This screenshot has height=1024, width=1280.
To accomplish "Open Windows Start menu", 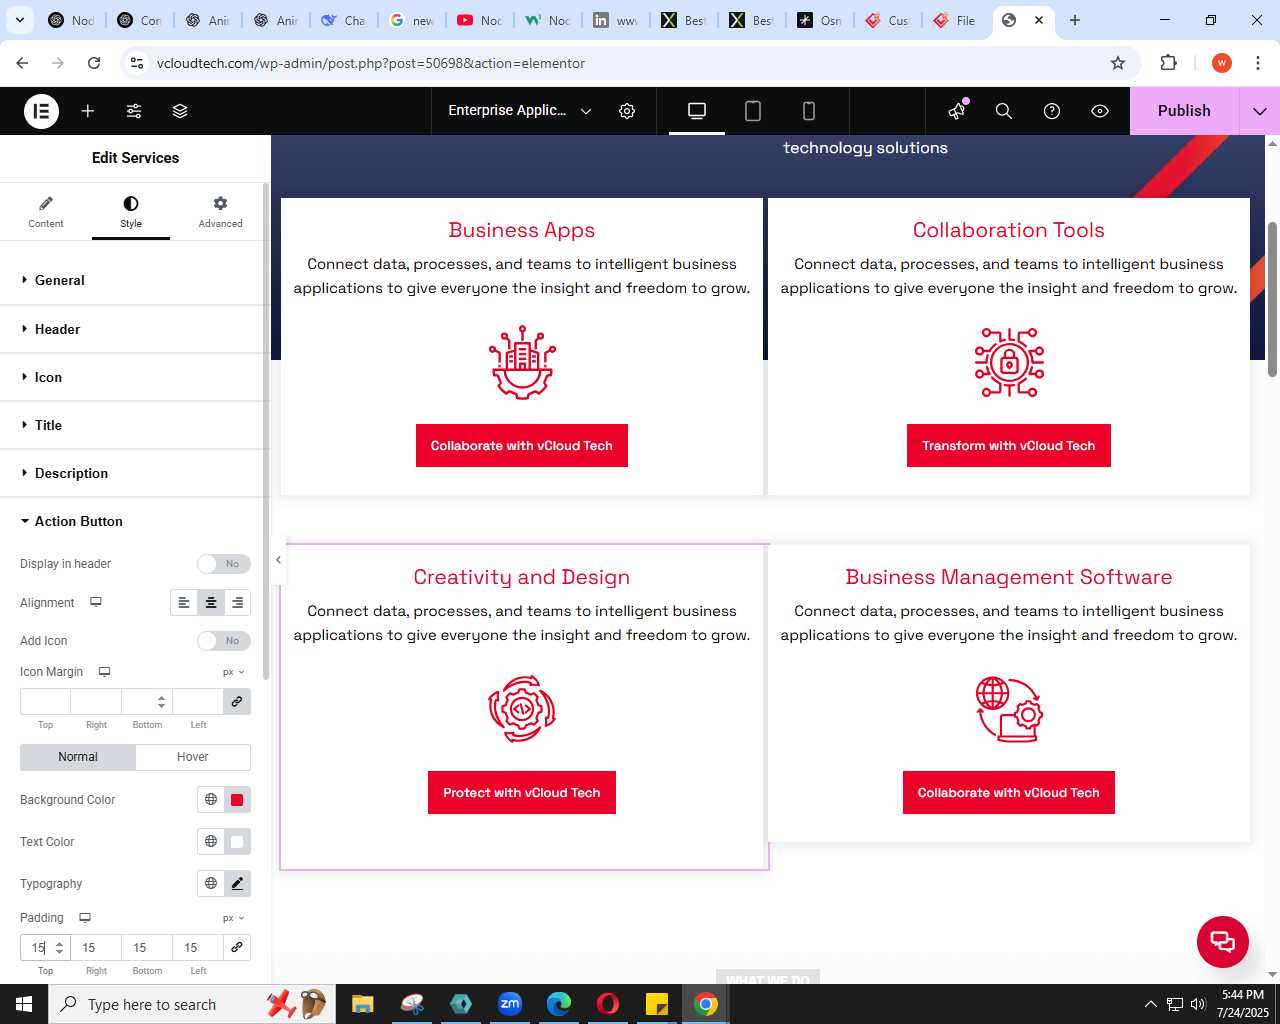I will pos(24,1004).
